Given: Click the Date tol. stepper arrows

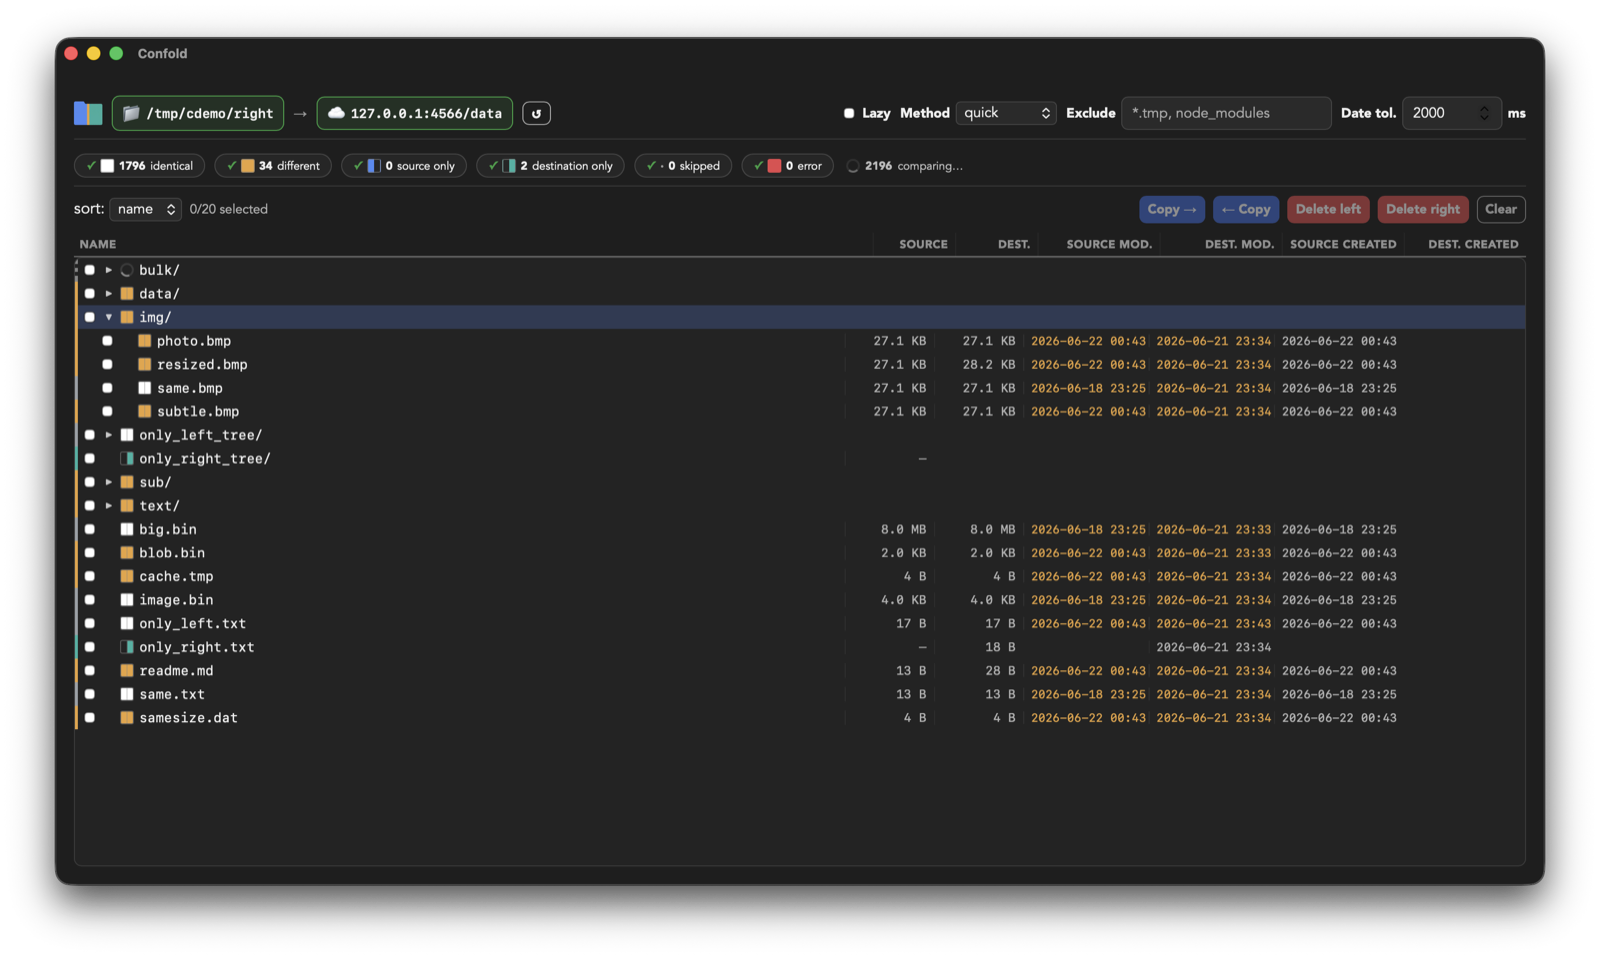Looking at the screenshot, I should click(1484, 113).
